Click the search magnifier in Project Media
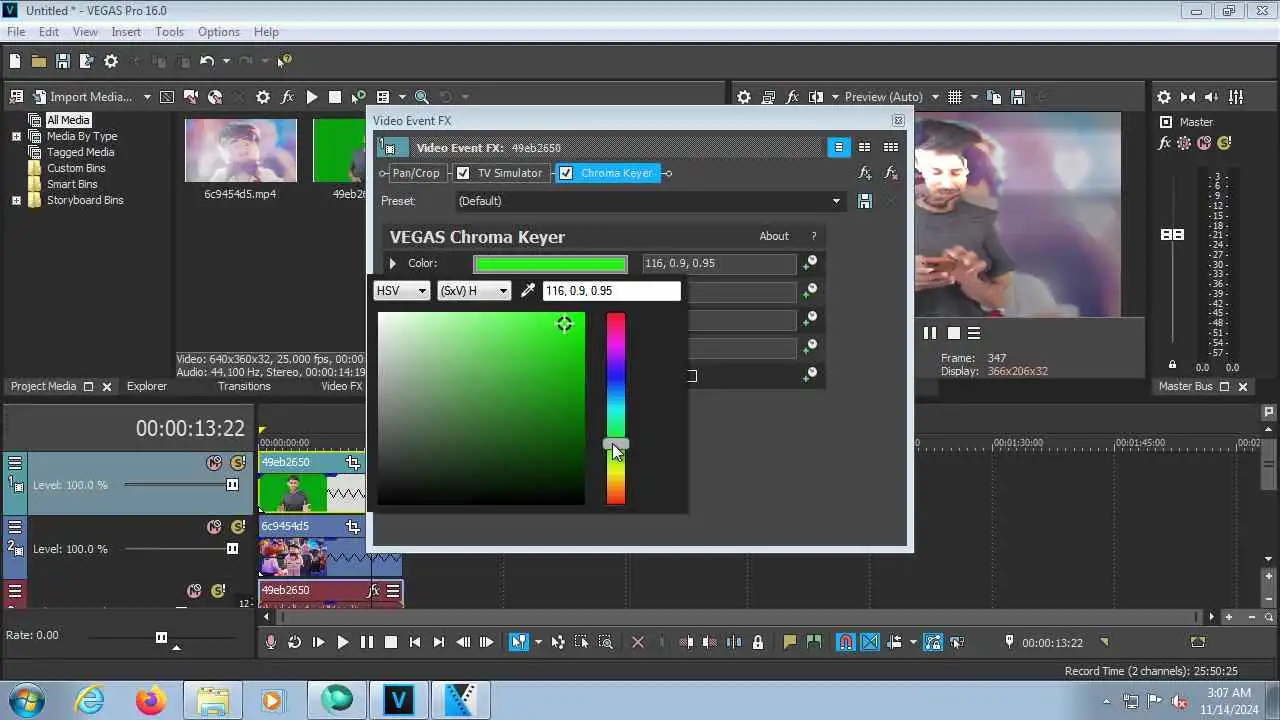This screenshot has height=720, width=1280. coord(421,97)
